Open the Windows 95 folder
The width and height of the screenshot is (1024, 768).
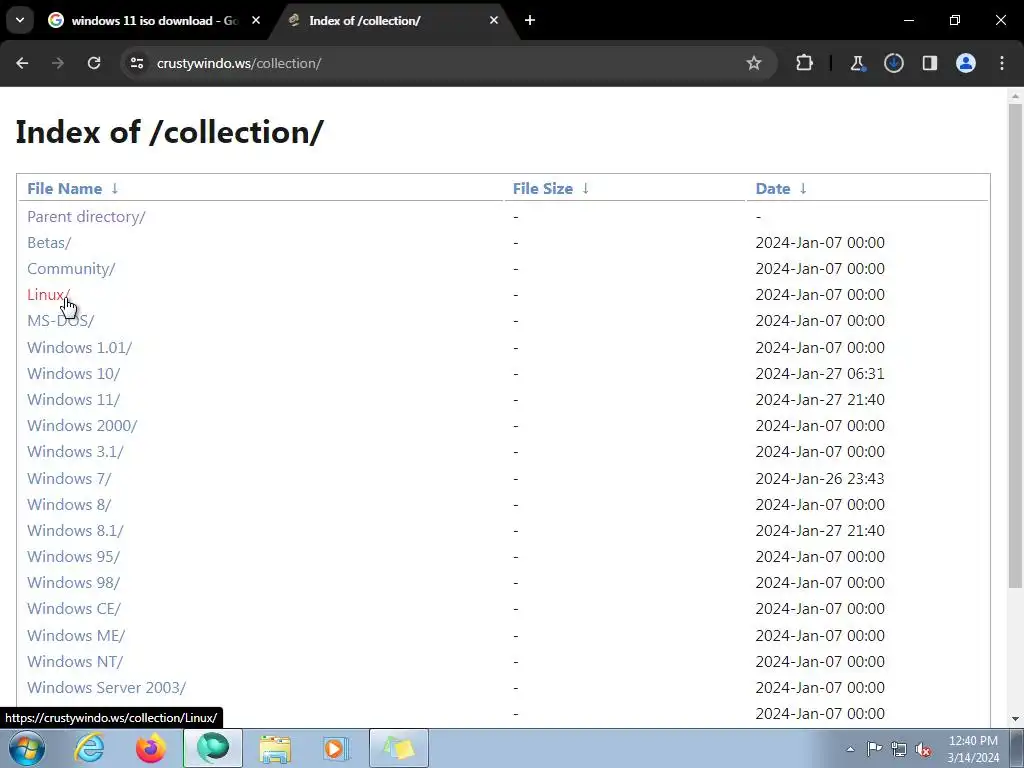pyautogui.click(x=74, y=557)
